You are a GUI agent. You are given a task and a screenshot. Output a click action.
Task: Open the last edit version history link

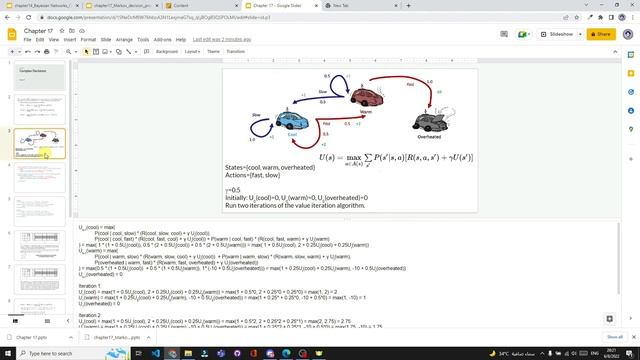coord(222,40)
